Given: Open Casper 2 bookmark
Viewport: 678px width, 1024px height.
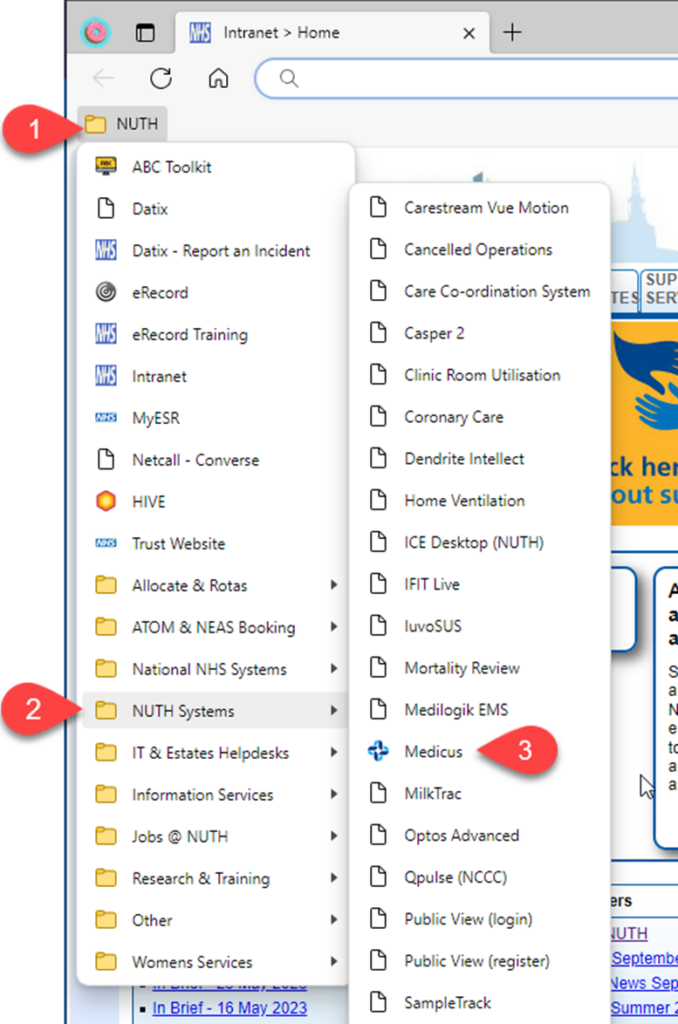Looking at the screenshot, I should [x=479, y=333].
